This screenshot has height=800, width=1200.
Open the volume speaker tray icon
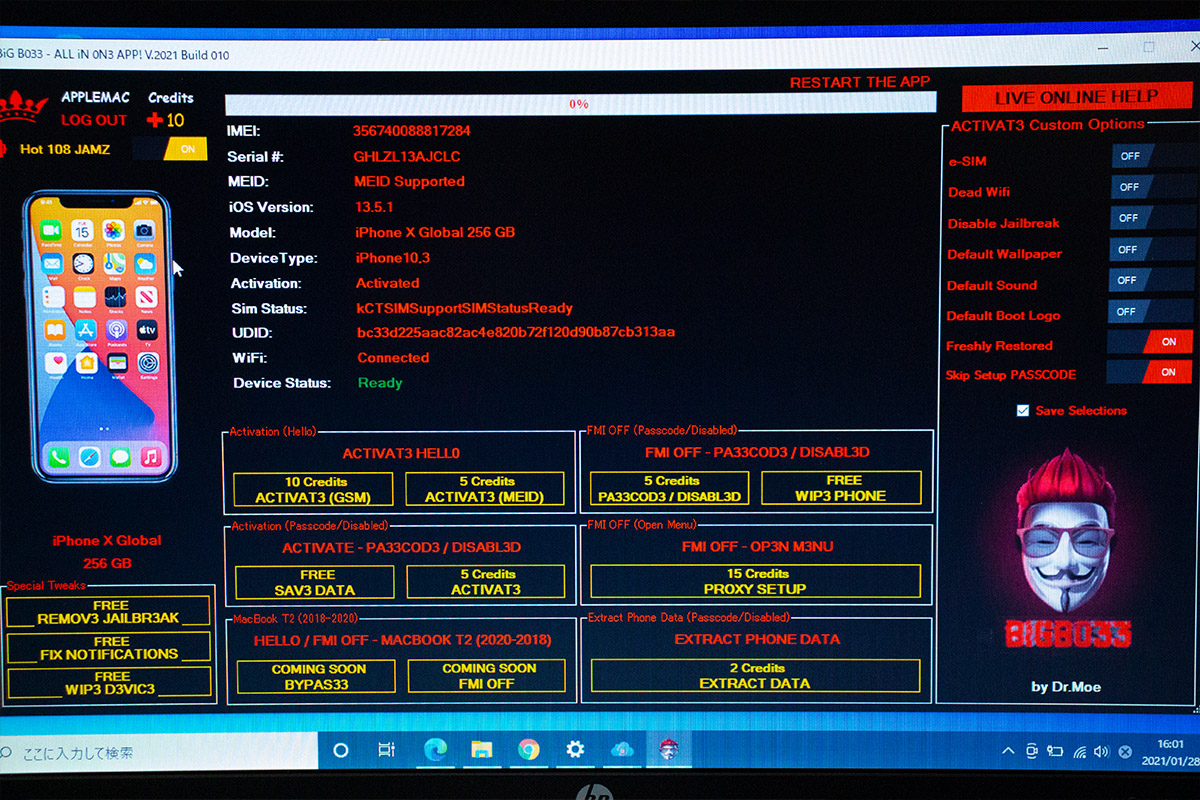(x=1102, y=752)
